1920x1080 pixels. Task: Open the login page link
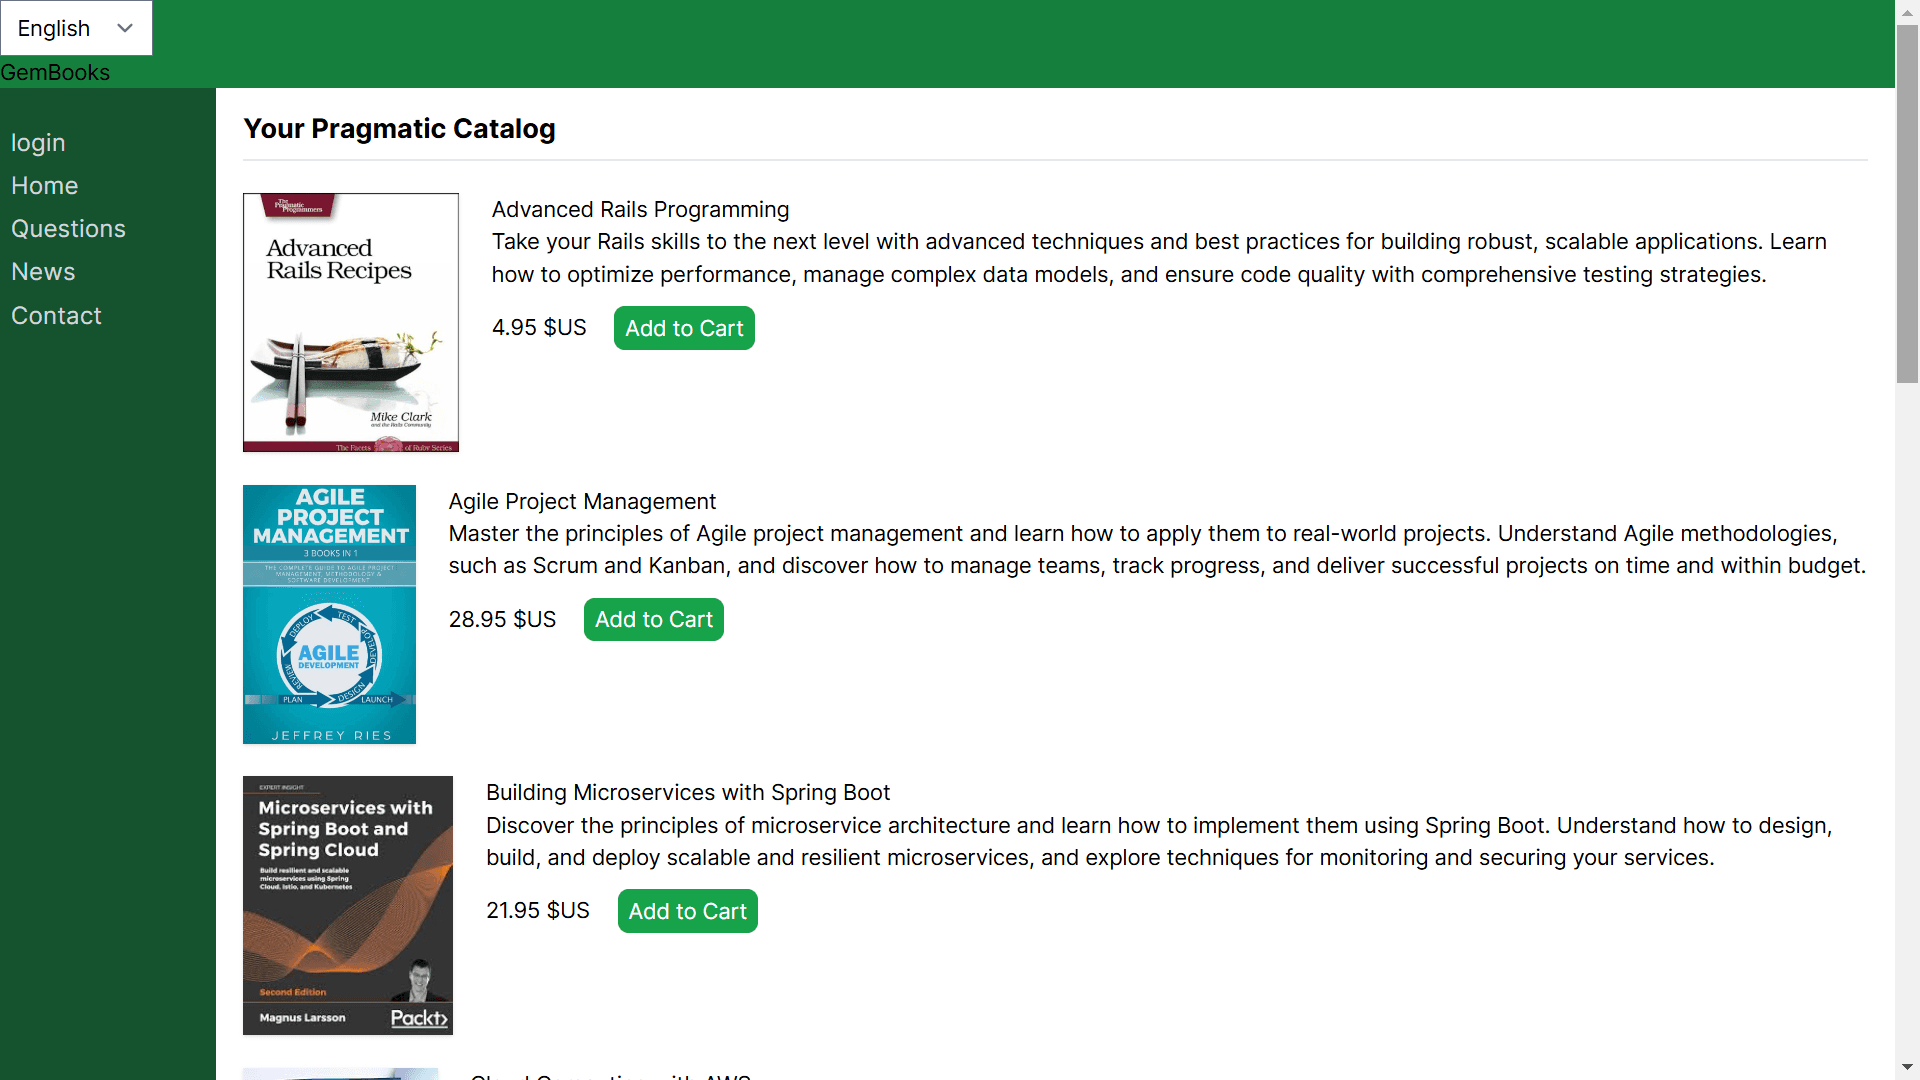pyautogui.click(x=38, y=143)
